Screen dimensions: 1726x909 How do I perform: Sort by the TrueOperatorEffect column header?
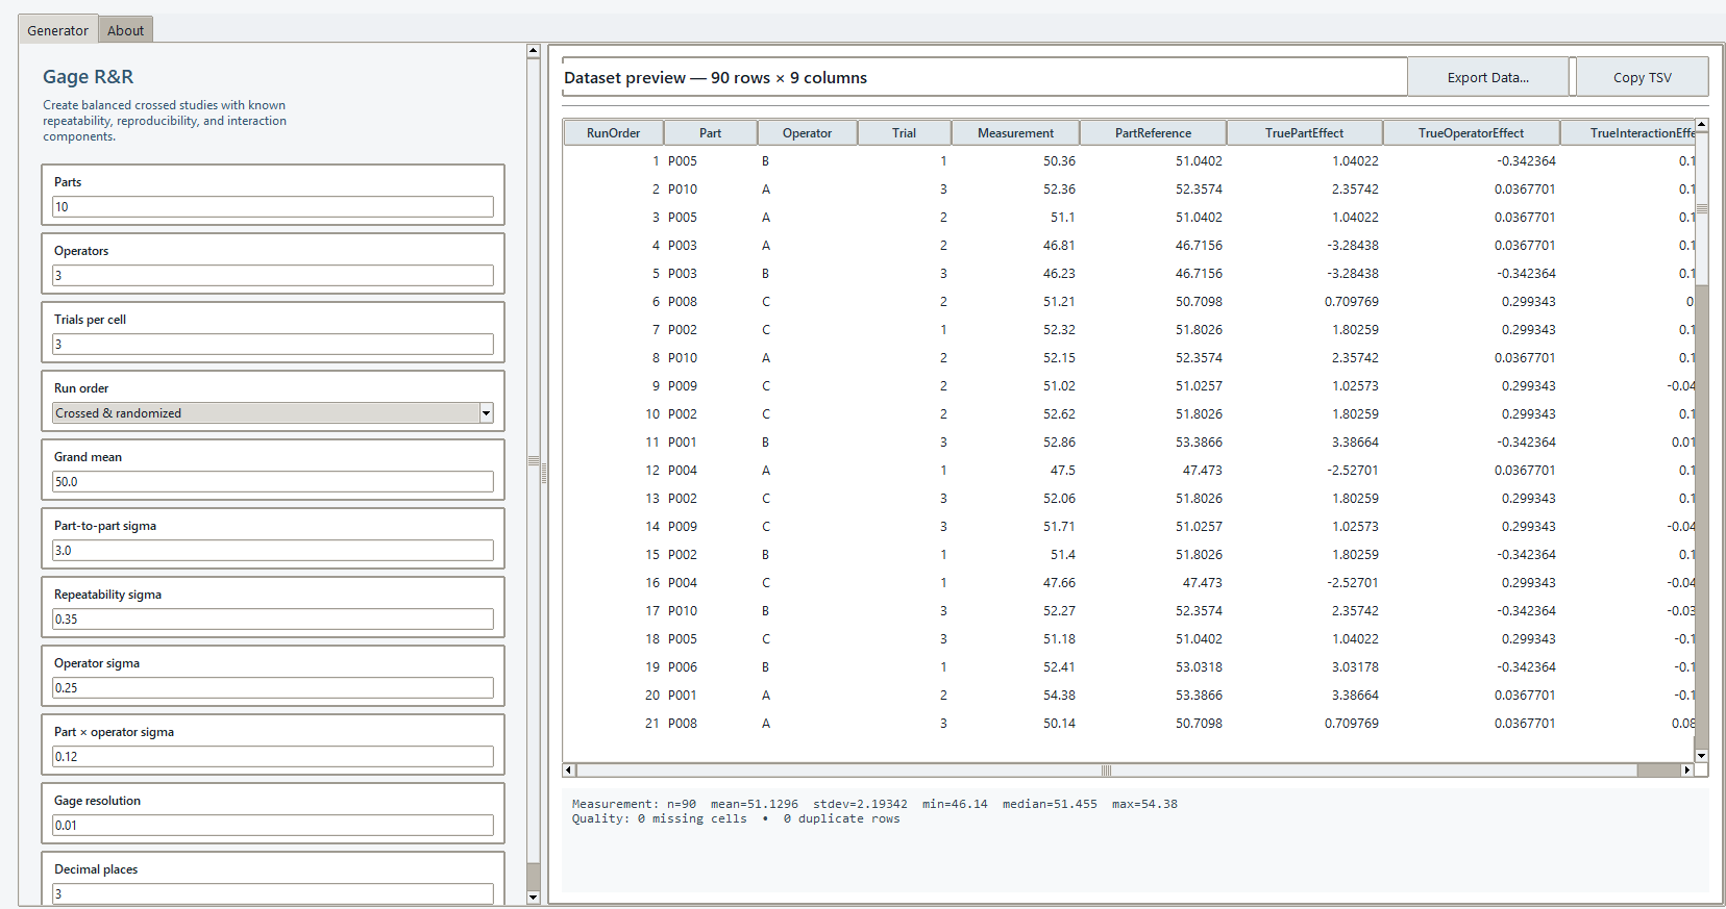[1471, 133]
